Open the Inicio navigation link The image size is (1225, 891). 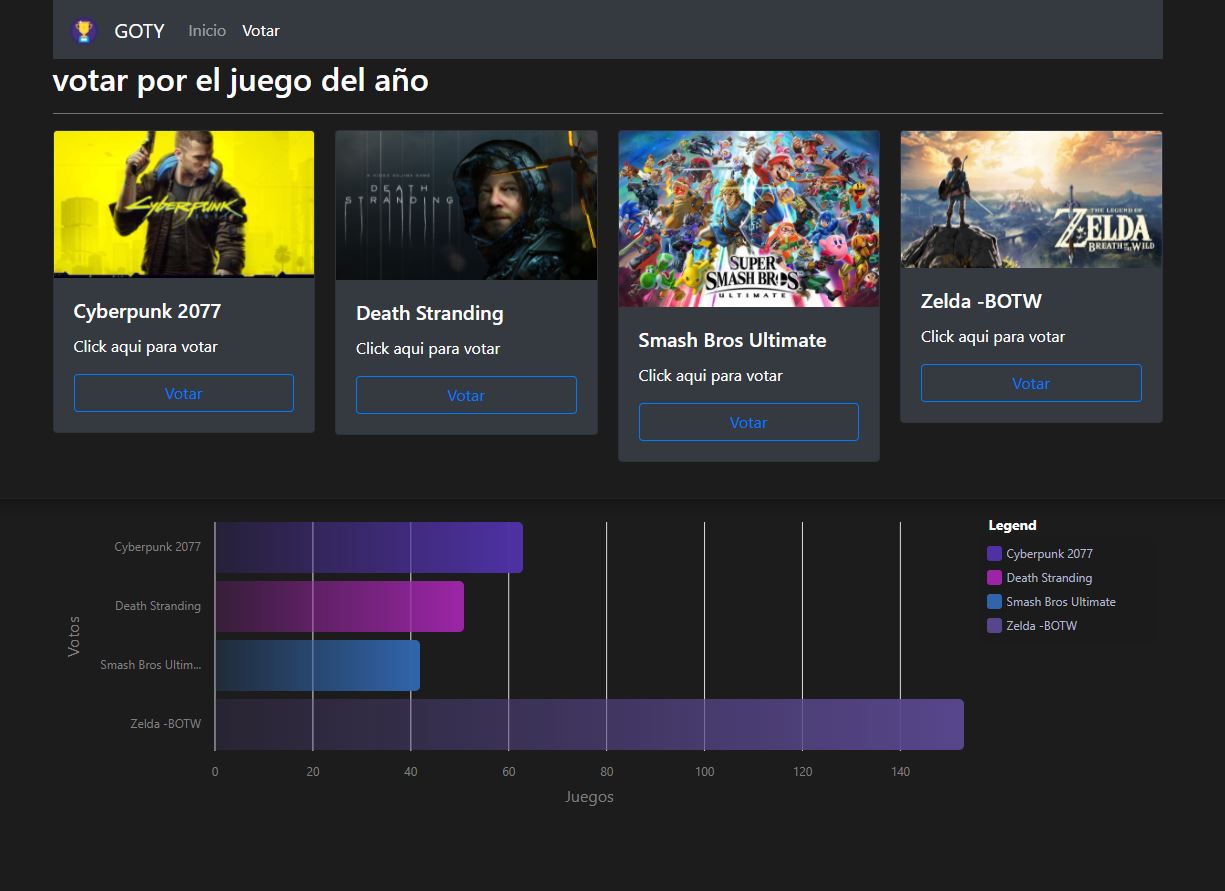[207, 31]
